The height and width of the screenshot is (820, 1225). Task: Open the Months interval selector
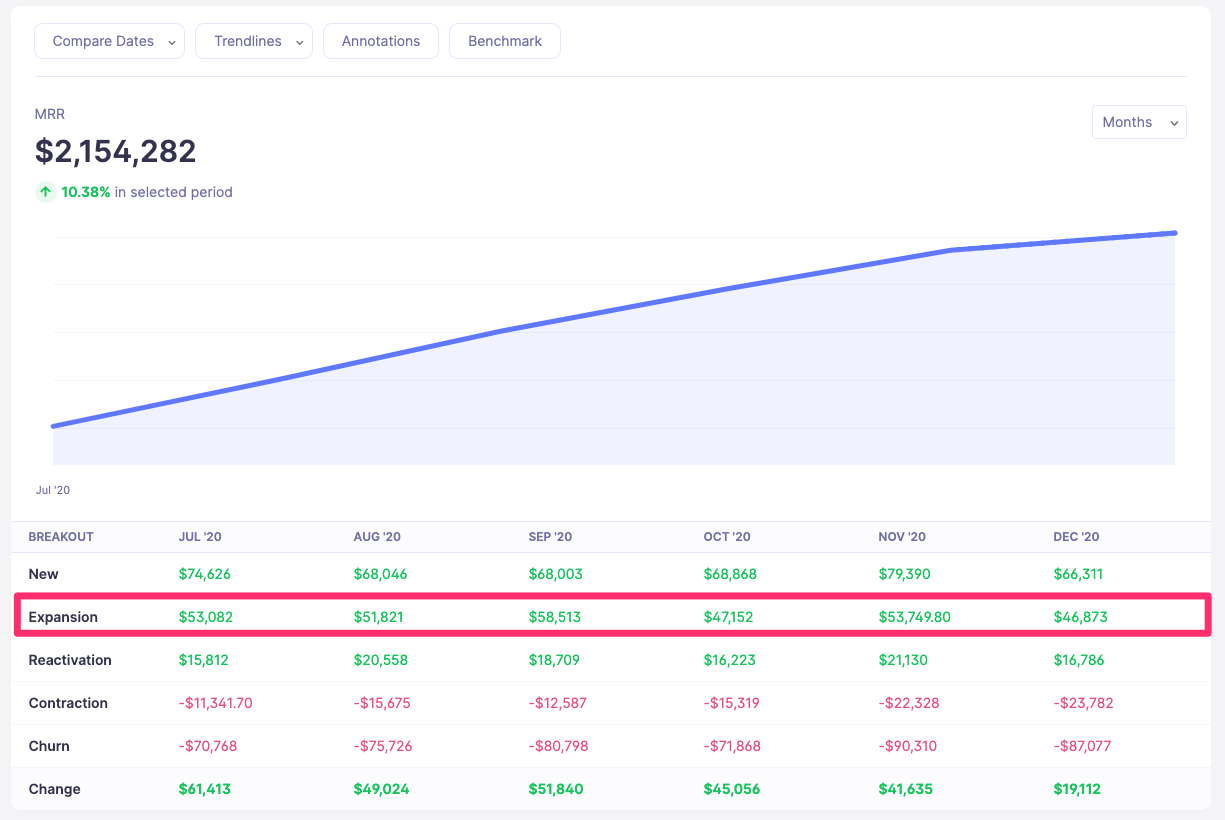1138,121
